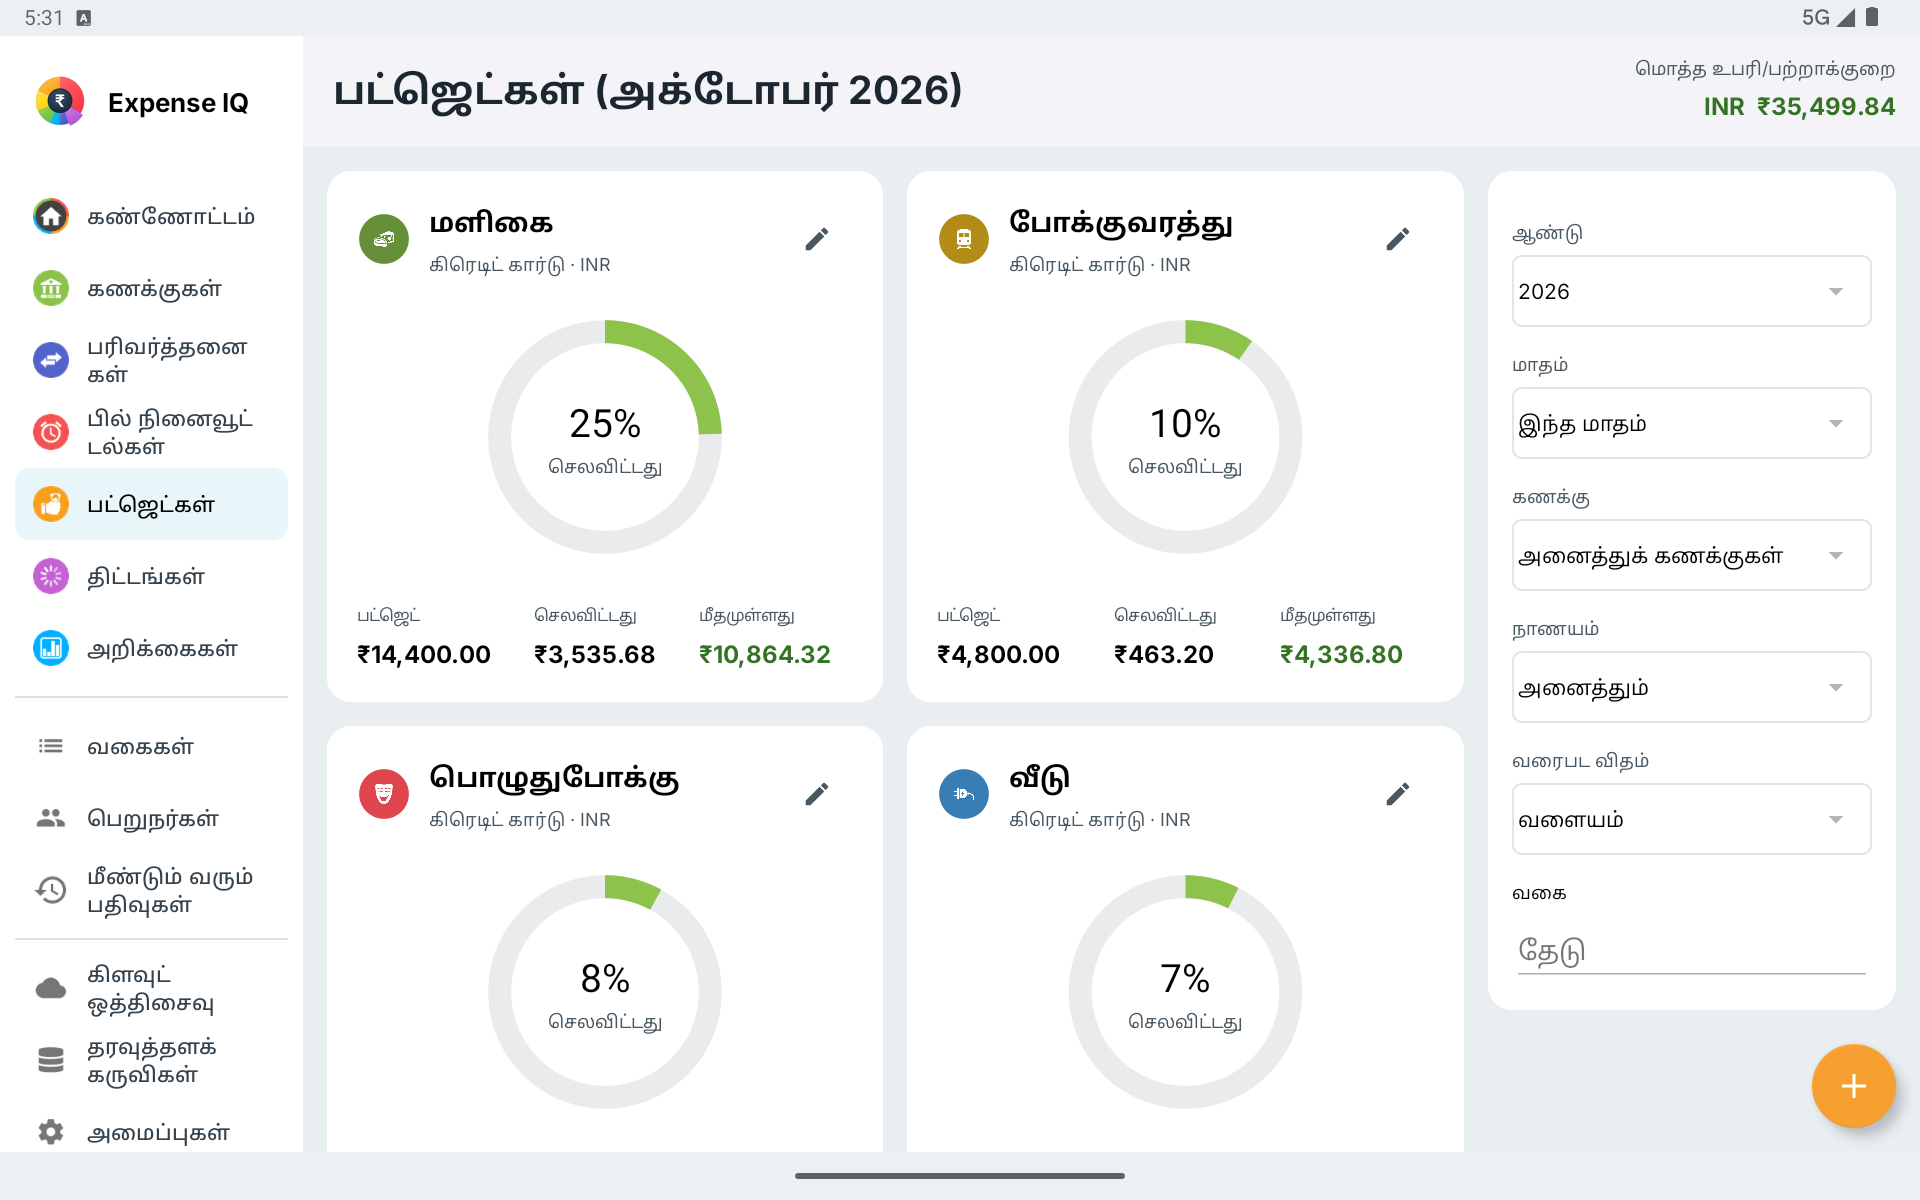Open தரவுத்தளக் கருவிகள் database icon

click(51, 1060)
